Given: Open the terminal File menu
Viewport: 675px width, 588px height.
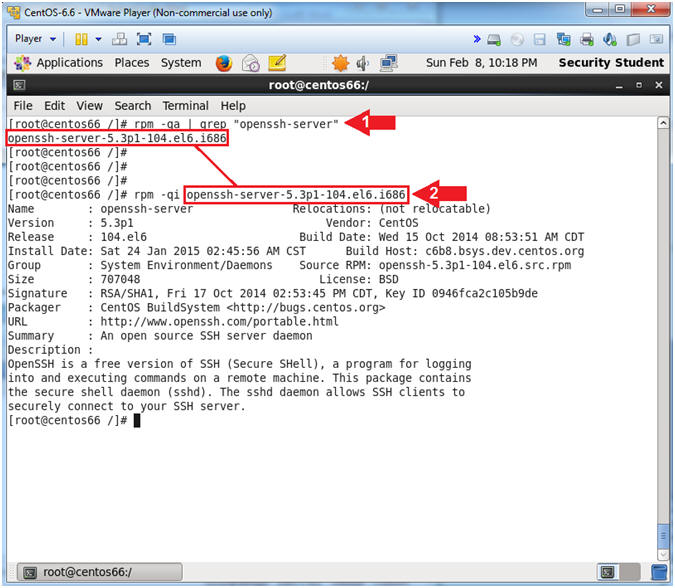Looking at the screenshot, I should [x=23, y=106].
